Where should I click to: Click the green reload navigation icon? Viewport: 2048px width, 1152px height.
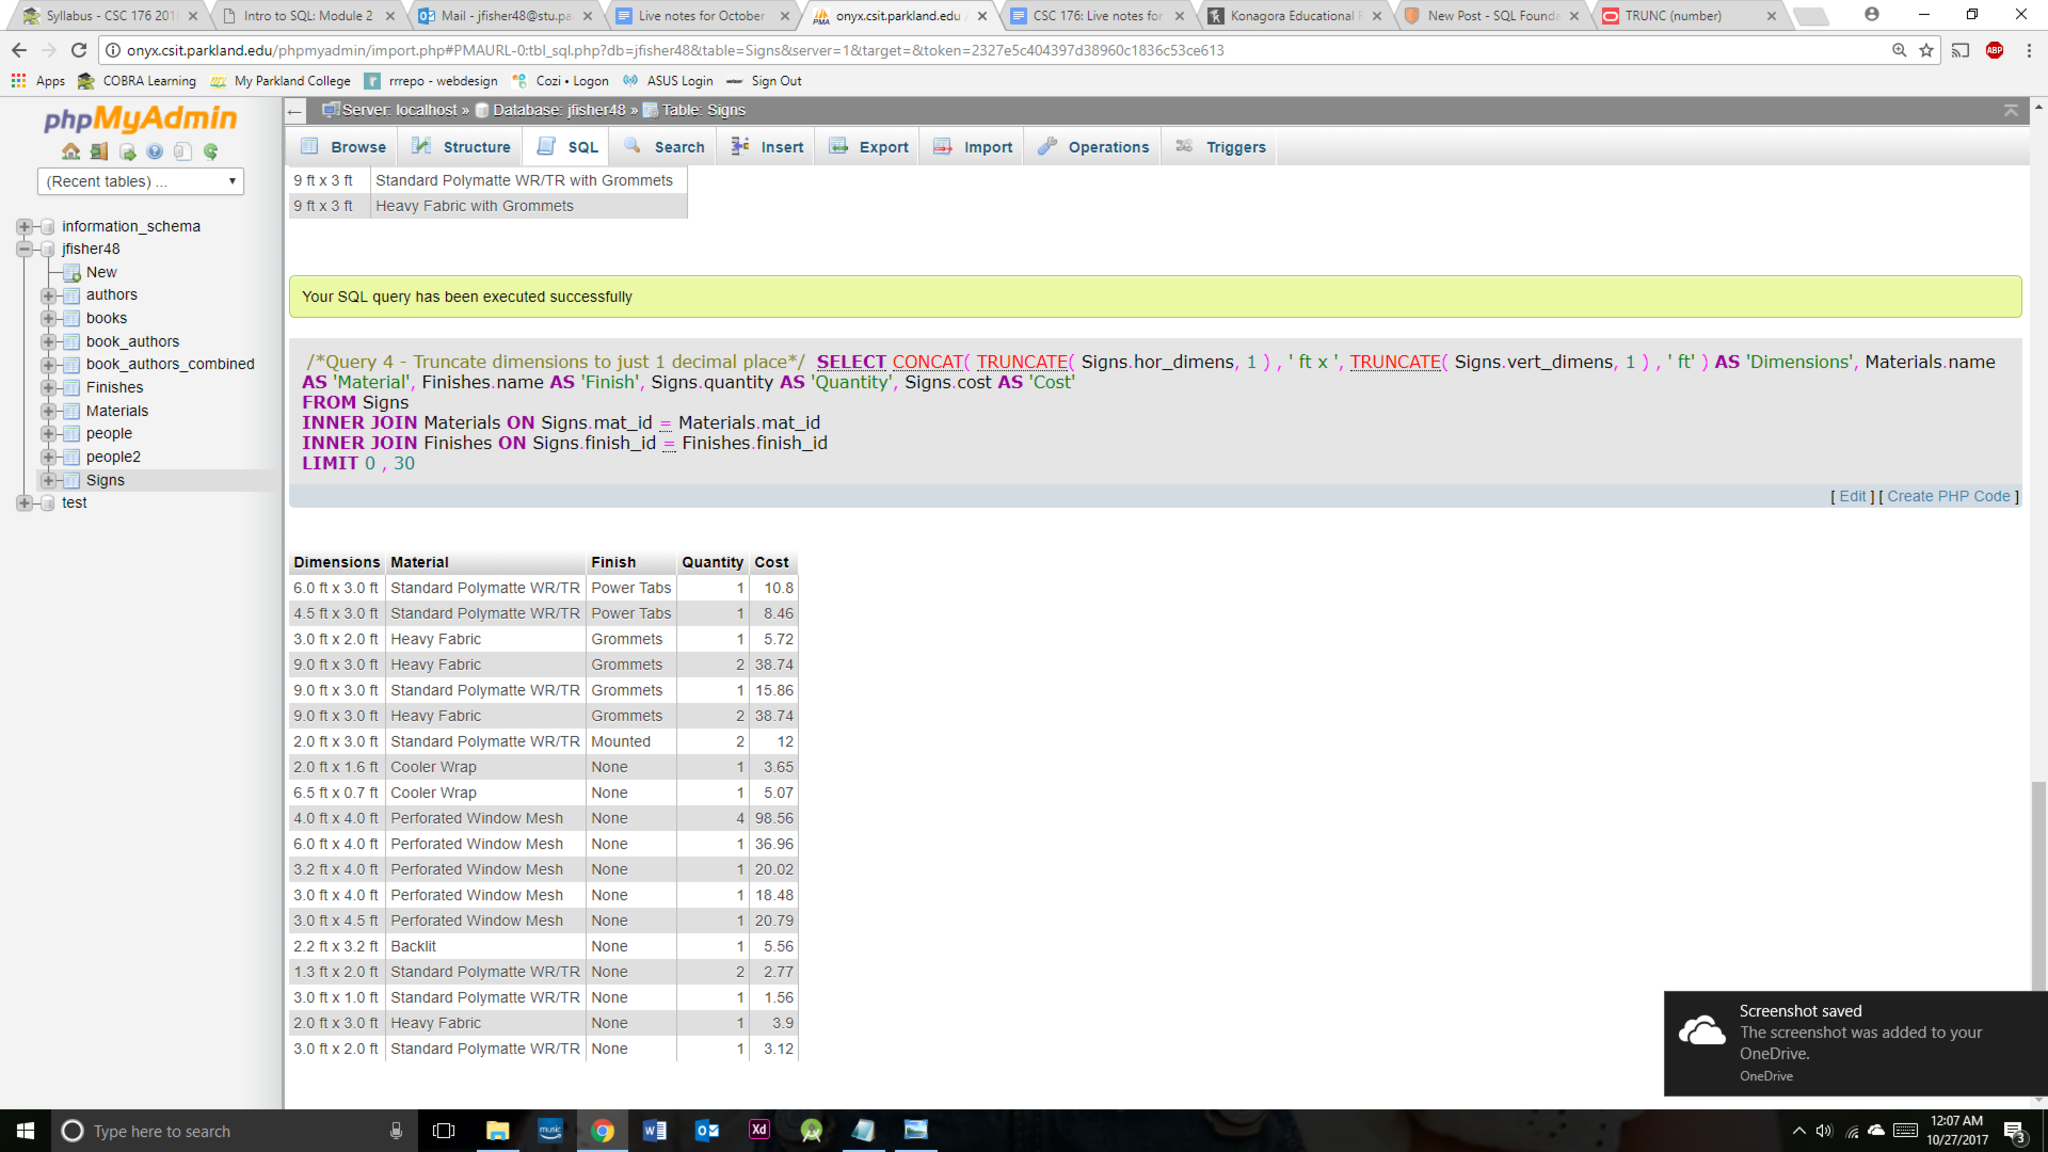pyautogui.click(x=210, y=152)
